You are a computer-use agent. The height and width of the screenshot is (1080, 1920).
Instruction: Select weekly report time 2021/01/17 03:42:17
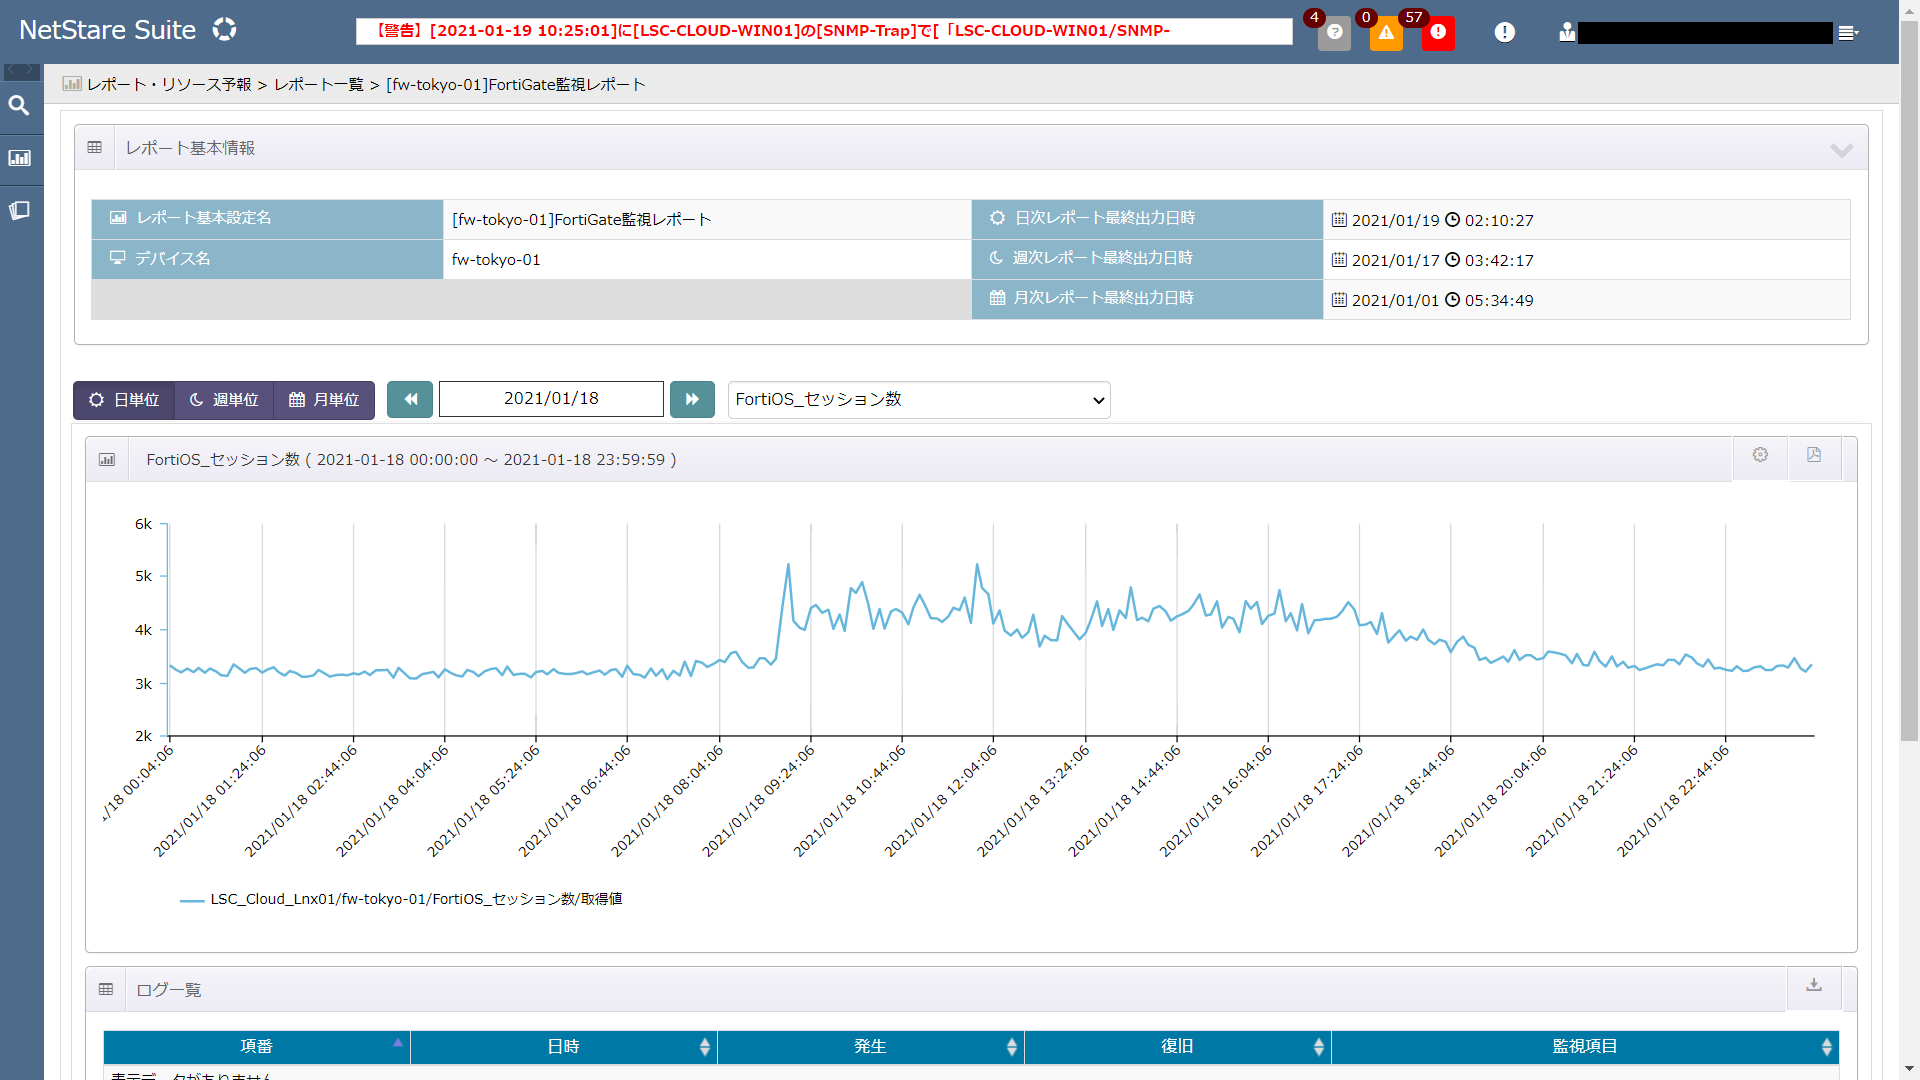(x=1433, y=260)
